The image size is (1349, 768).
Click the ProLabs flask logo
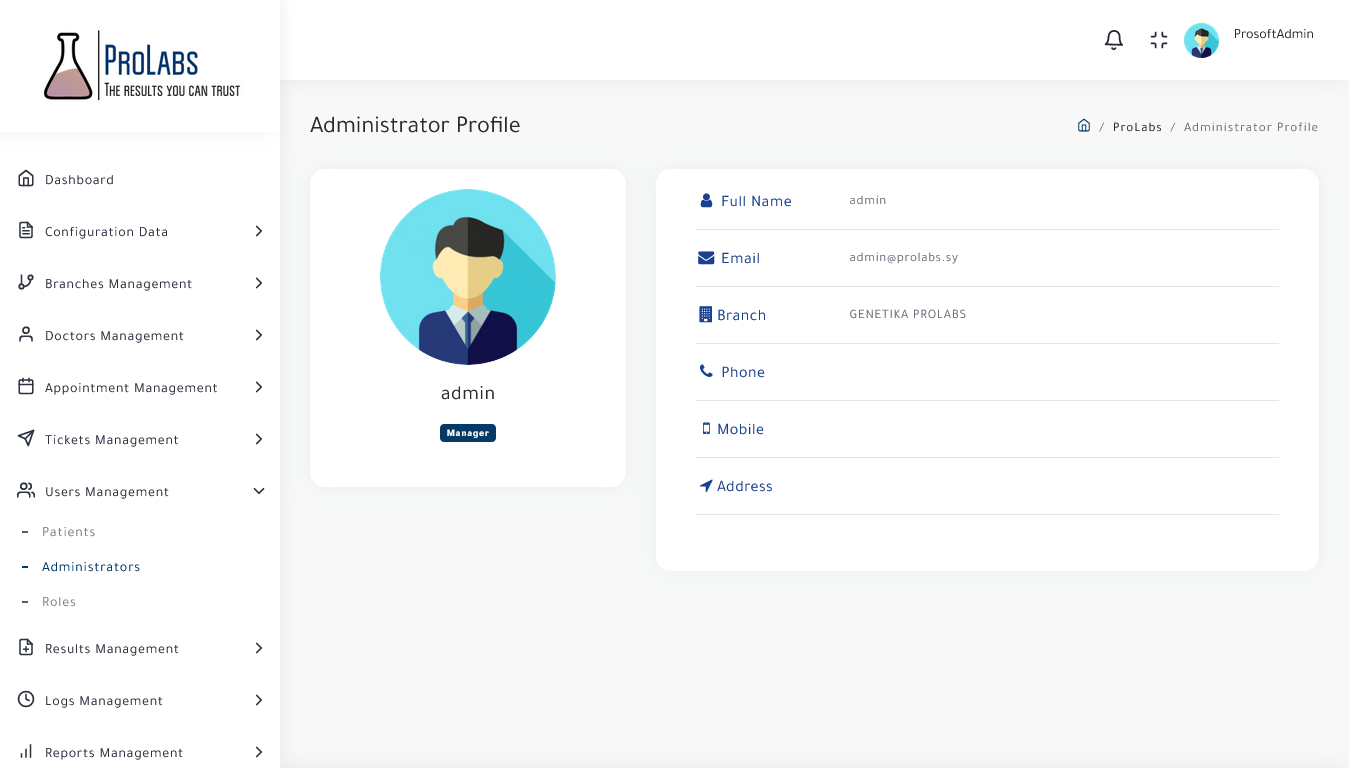coord(68,66)
